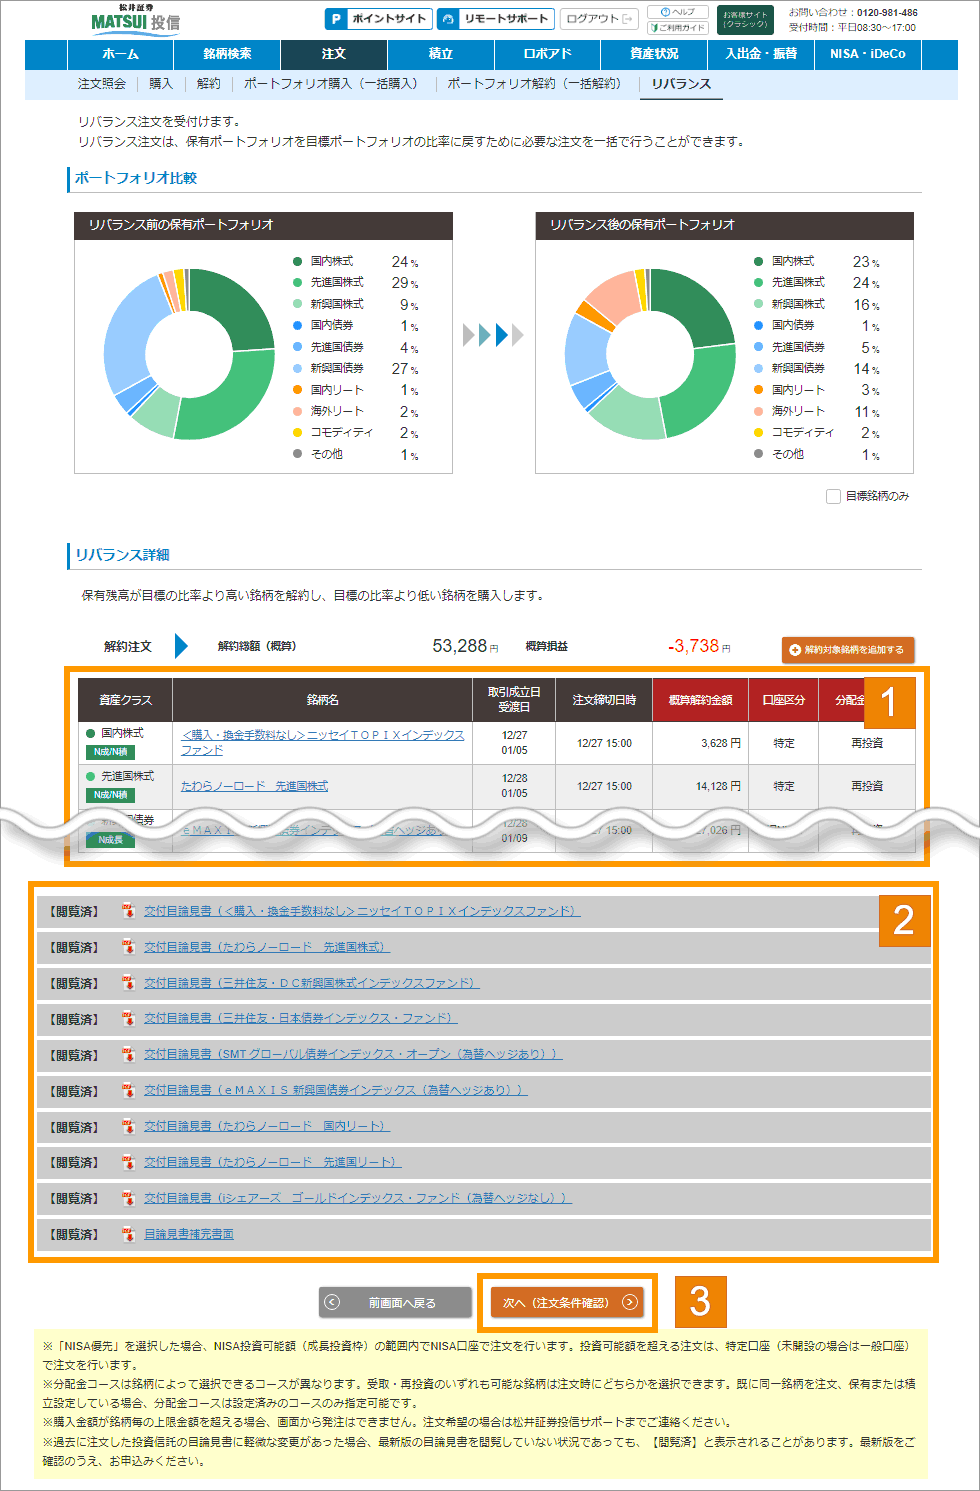Open リモートサポート
Image resolution: width=980 pixels, height=1491 pixels.
click(496, 18)
